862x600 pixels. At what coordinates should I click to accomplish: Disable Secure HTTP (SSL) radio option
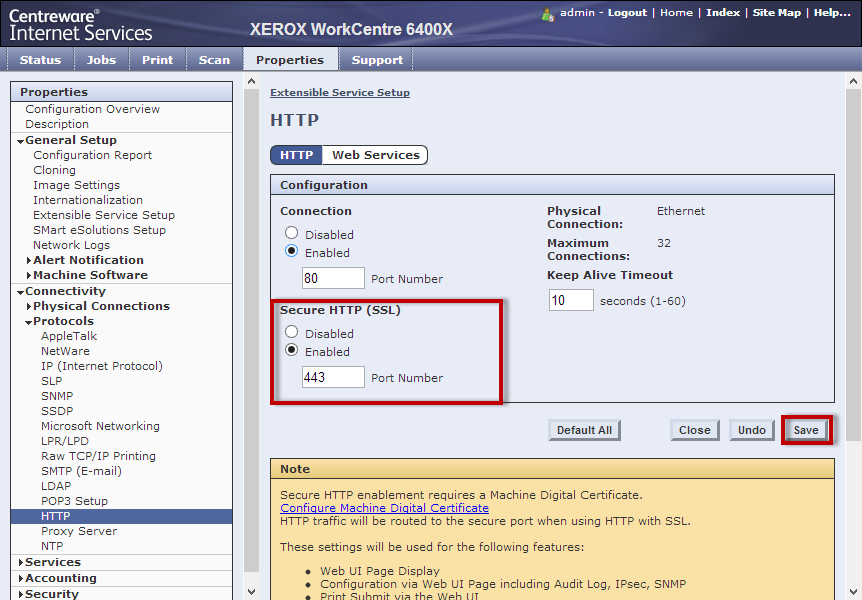point(292,332)
